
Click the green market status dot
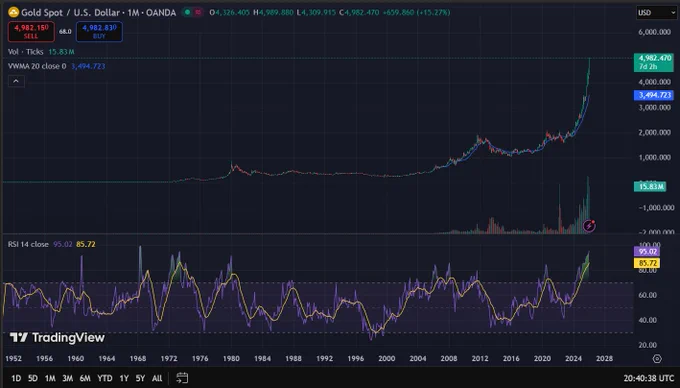(x=187, y=12)
